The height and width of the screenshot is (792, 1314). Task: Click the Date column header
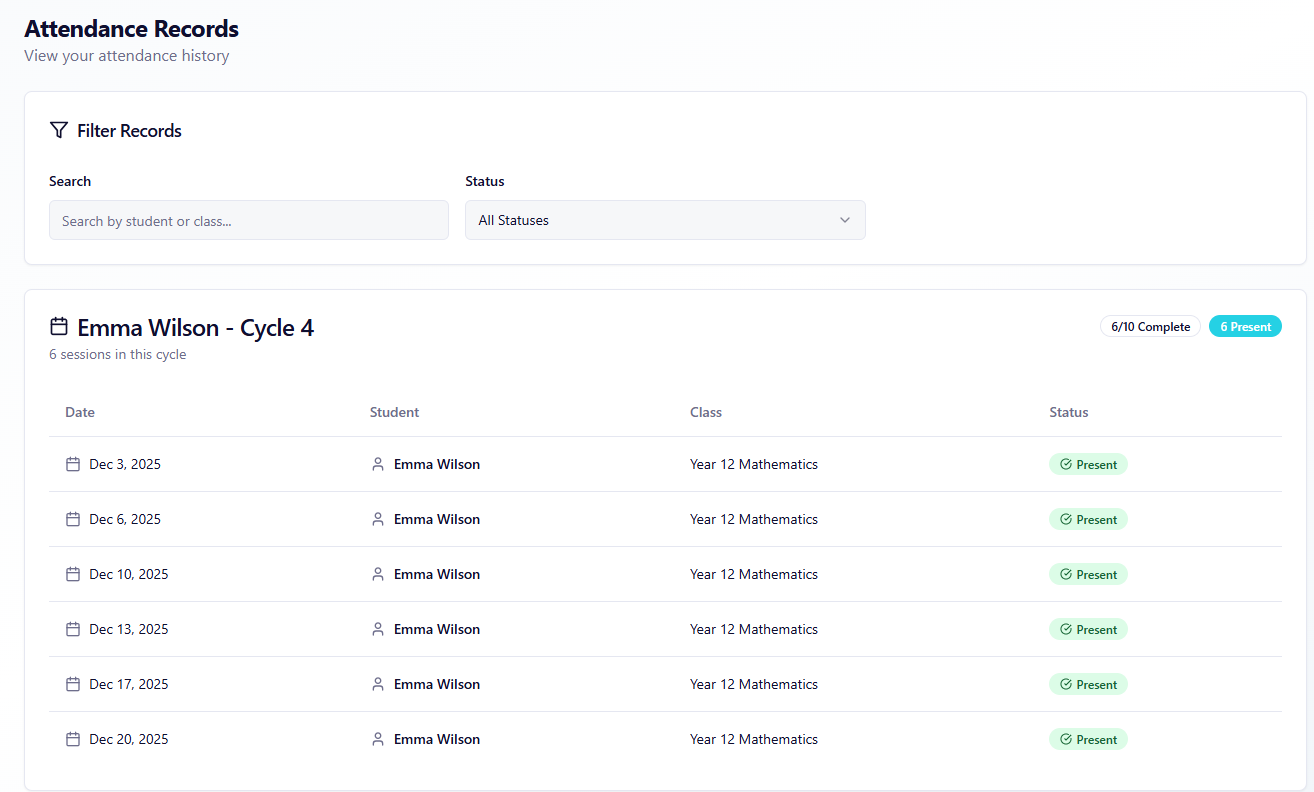[80, 412]
